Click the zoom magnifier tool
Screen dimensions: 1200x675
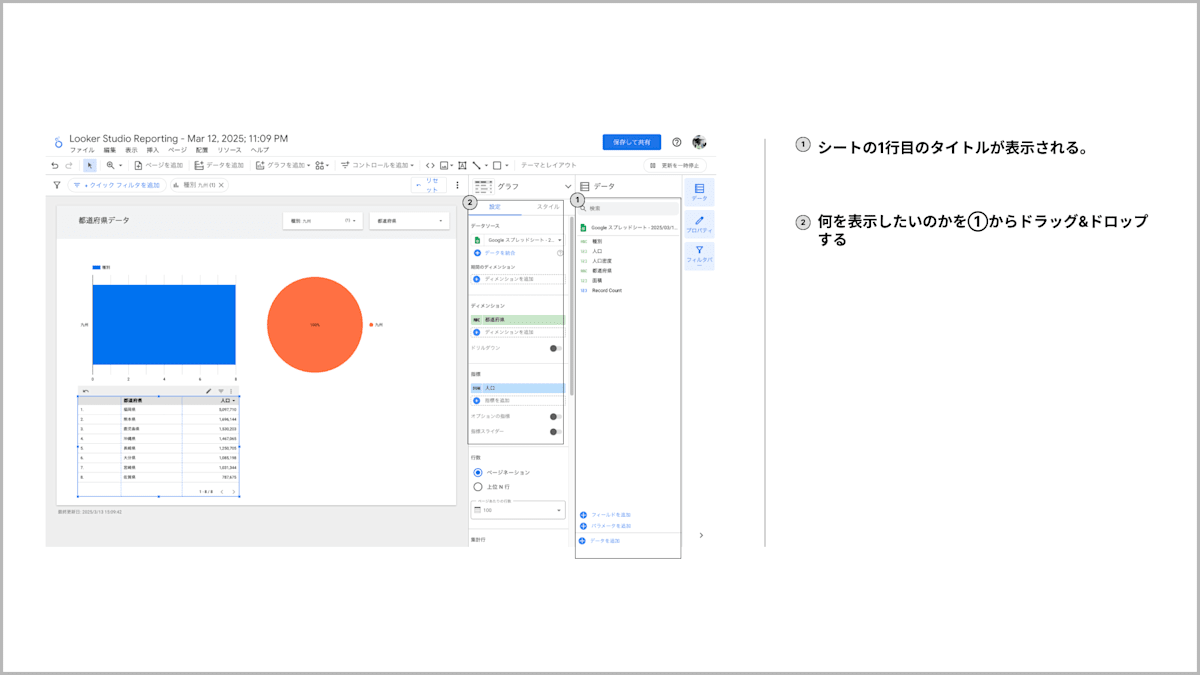(x=110, y=165)
